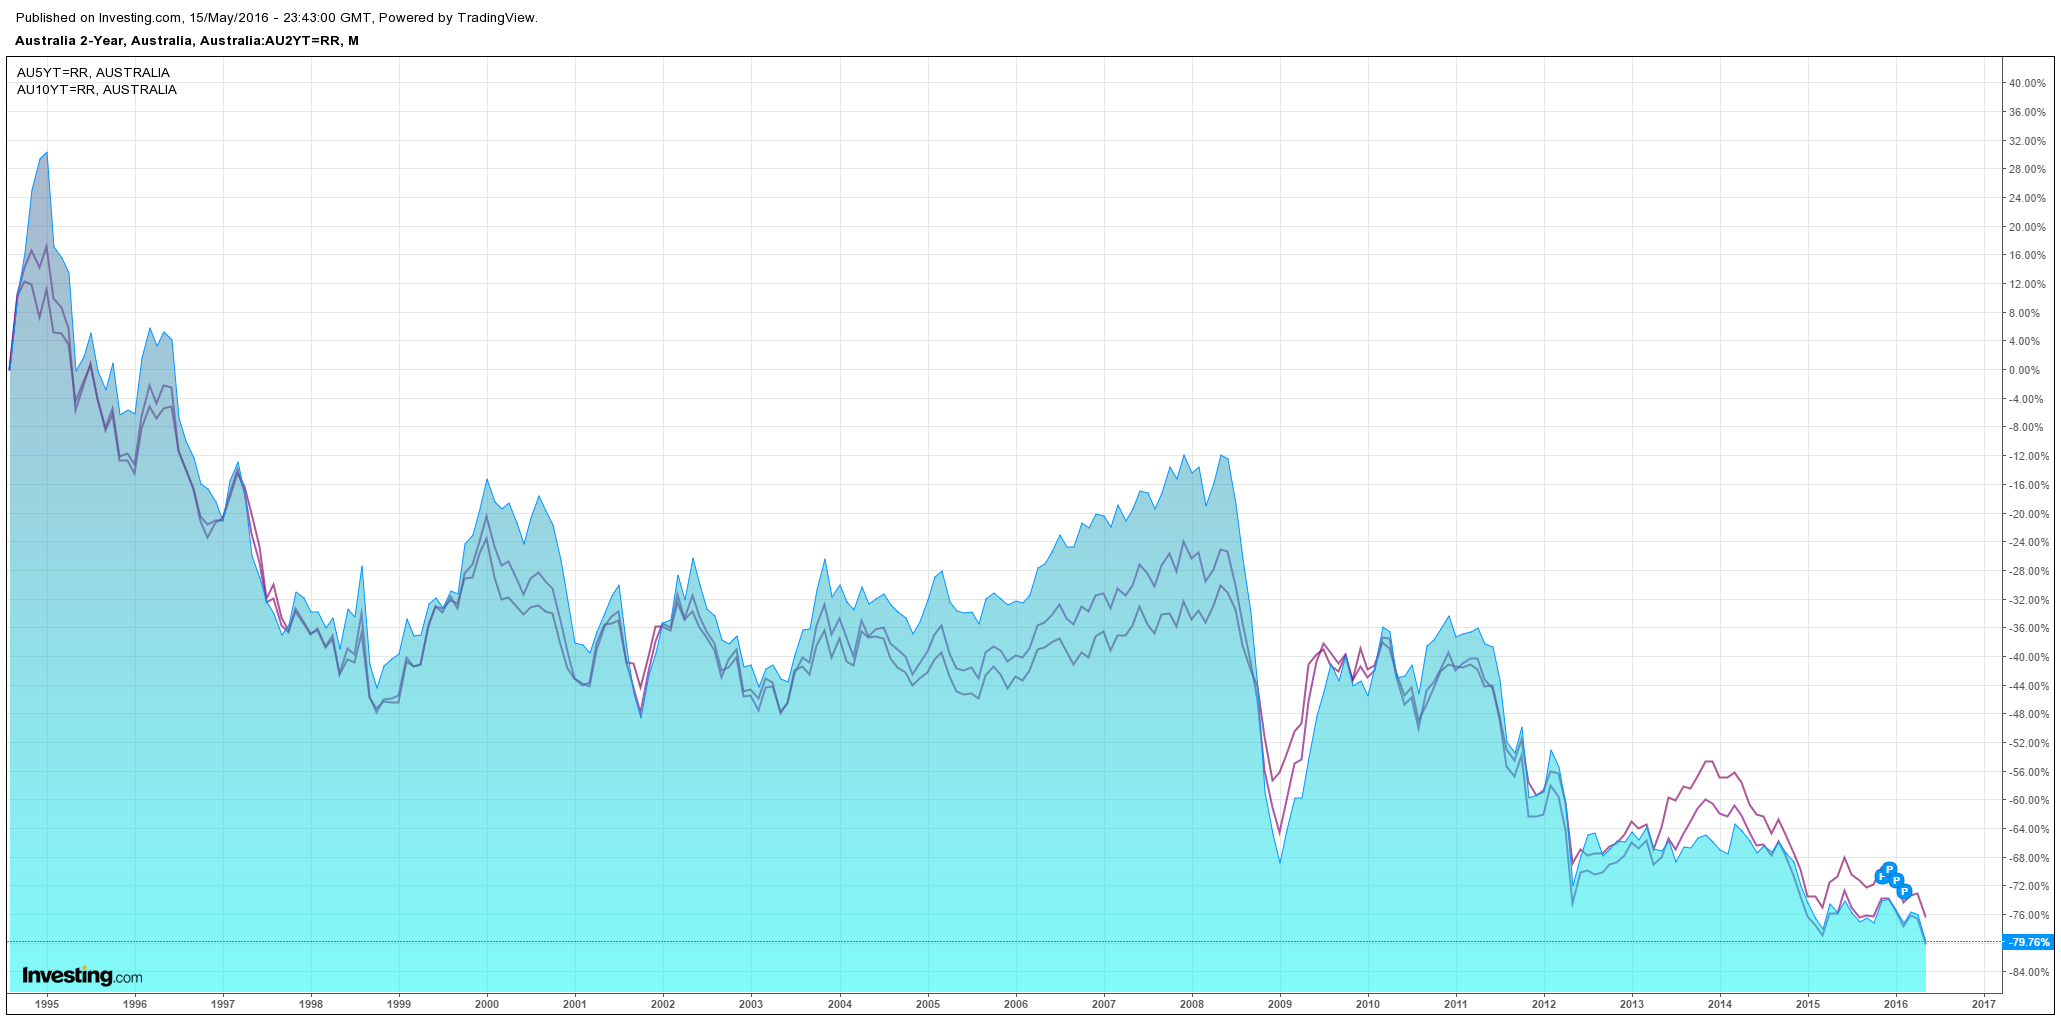Viewport: 2061px width, 1017px height.
Task: Click the -52.00% label on the percent axis
Action: 2029,743
